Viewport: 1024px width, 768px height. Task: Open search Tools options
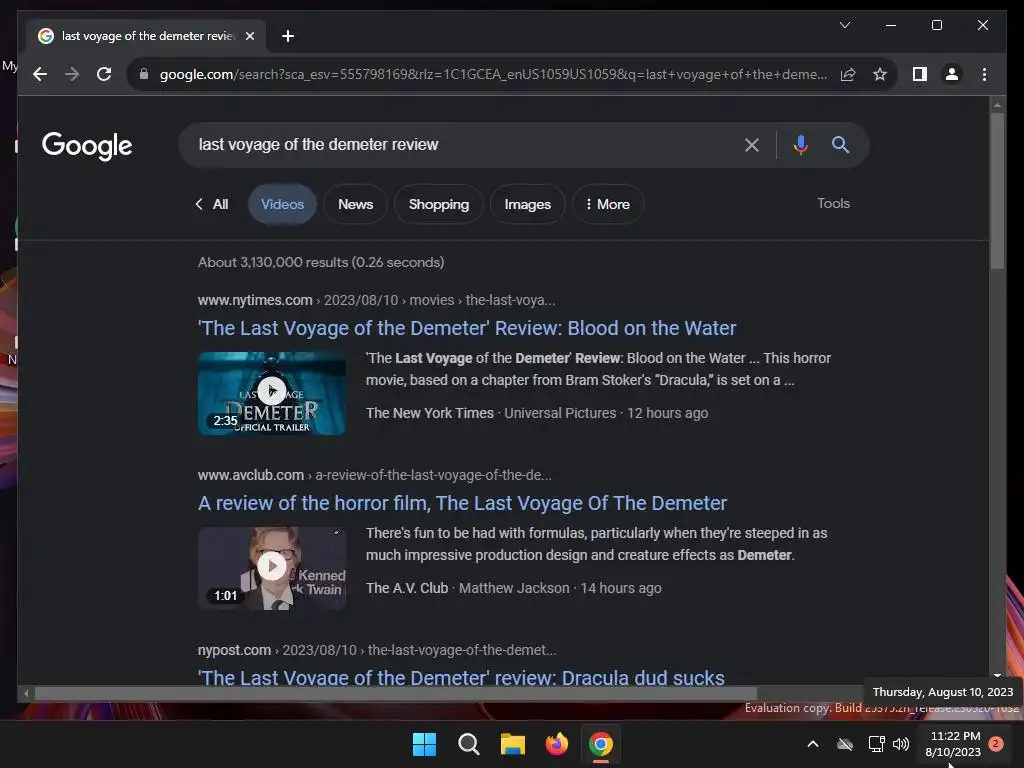pyautogui.click(x=833, y=204)
